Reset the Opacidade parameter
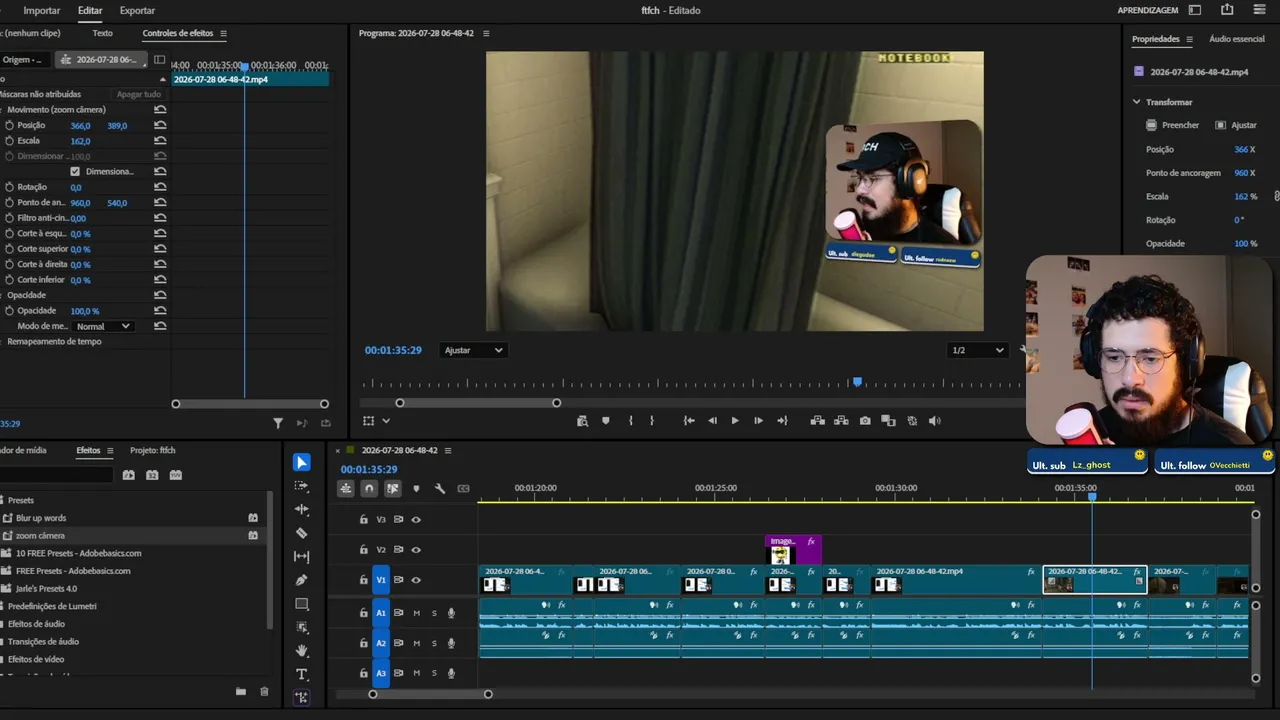Image resolution: width=1280 pixels, height=720 pixels. coord(160,311)
